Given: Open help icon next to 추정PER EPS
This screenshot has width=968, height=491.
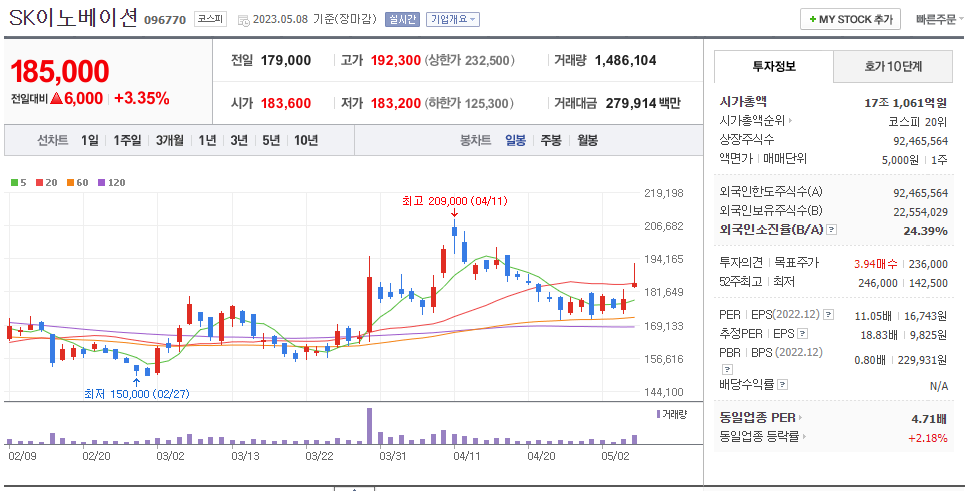Looking at the screenshot, I should click(803, 334).
